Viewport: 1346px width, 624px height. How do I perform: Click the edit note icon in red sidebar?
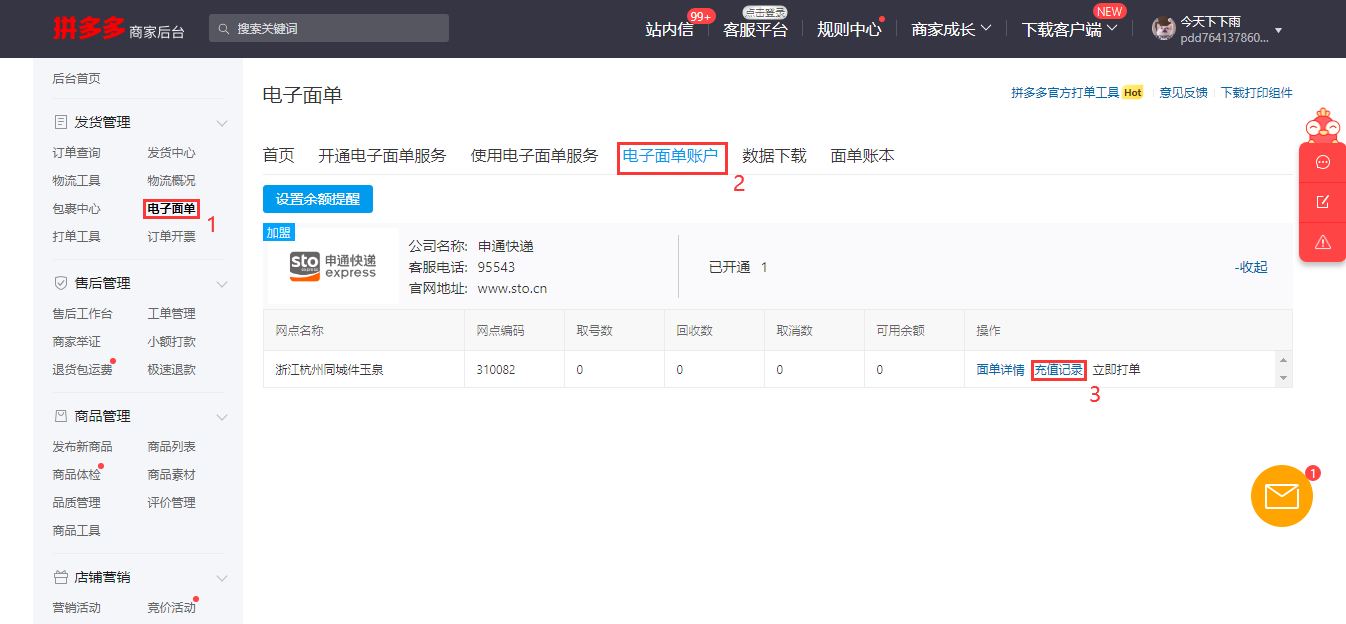click(1323, 202)
